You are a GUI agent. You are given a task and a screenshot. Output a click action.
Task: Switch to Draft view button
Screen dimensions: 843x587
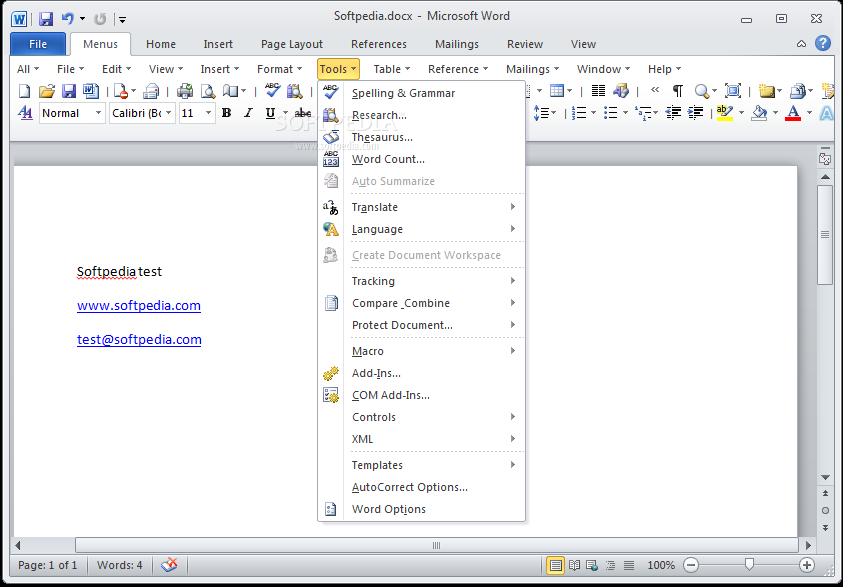(629, 565)
